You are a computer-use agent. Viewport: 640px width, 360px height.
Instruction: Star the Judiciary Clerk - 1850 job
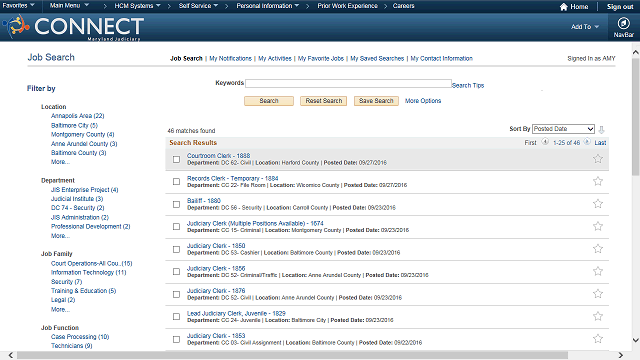coord(598,249)
